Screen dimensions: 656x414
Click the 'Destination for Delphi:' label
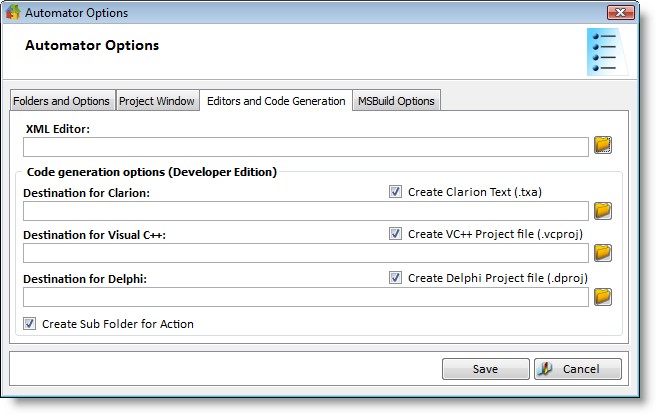pyautogui.click(x=85, y=279)
